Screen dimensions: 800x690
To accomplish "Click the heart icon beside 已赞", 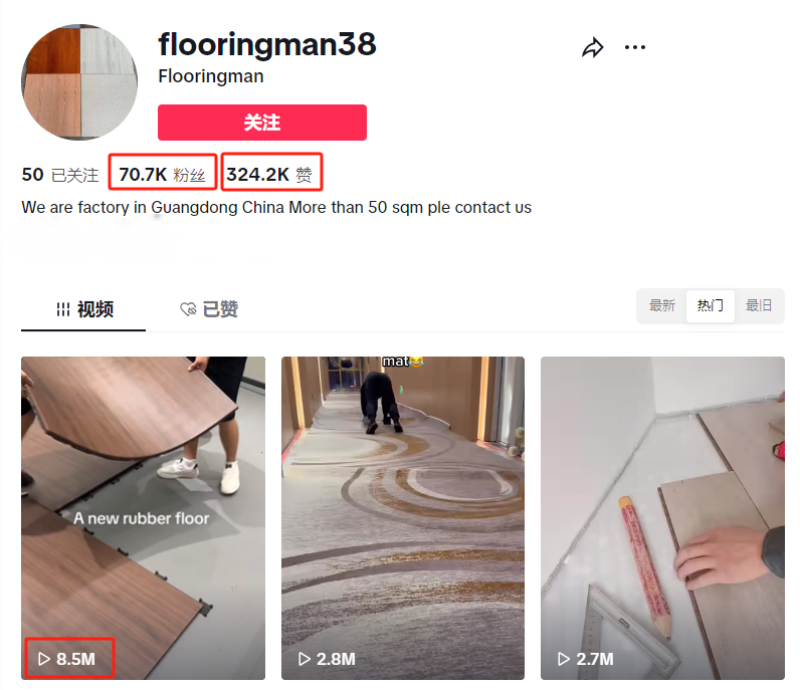I will [188, 309].
